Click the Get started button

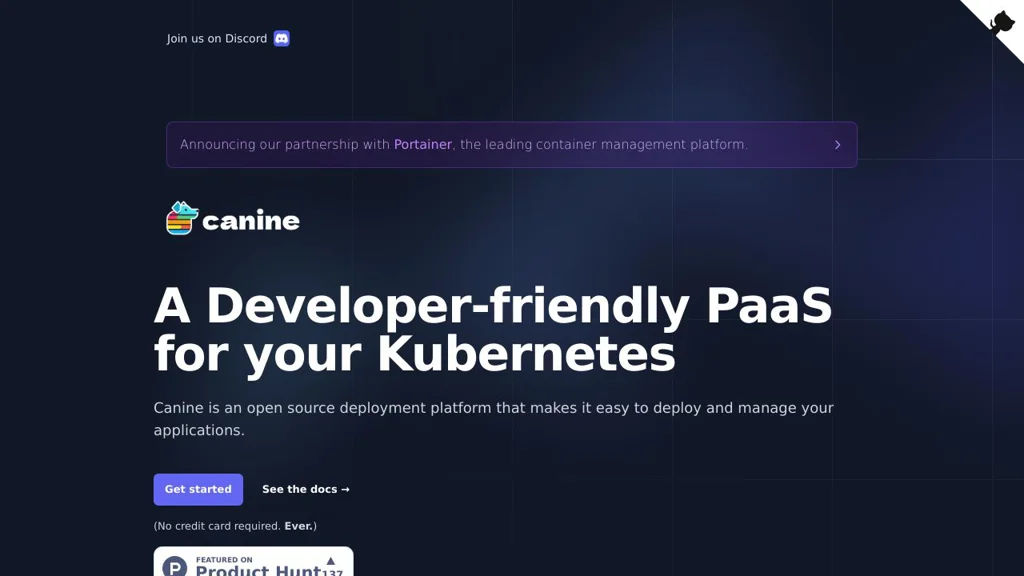pos(198,489)
